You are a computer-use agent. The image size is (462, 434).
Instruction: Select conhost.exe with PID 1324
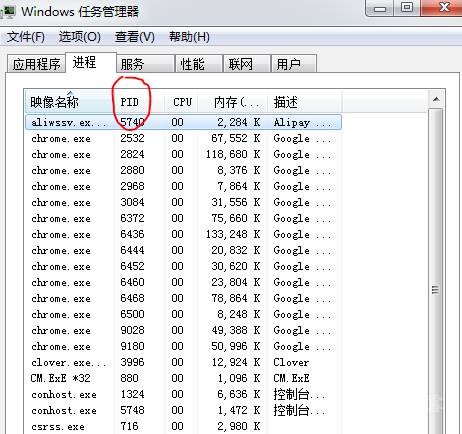pyautogui.click(x=183, y=394)
